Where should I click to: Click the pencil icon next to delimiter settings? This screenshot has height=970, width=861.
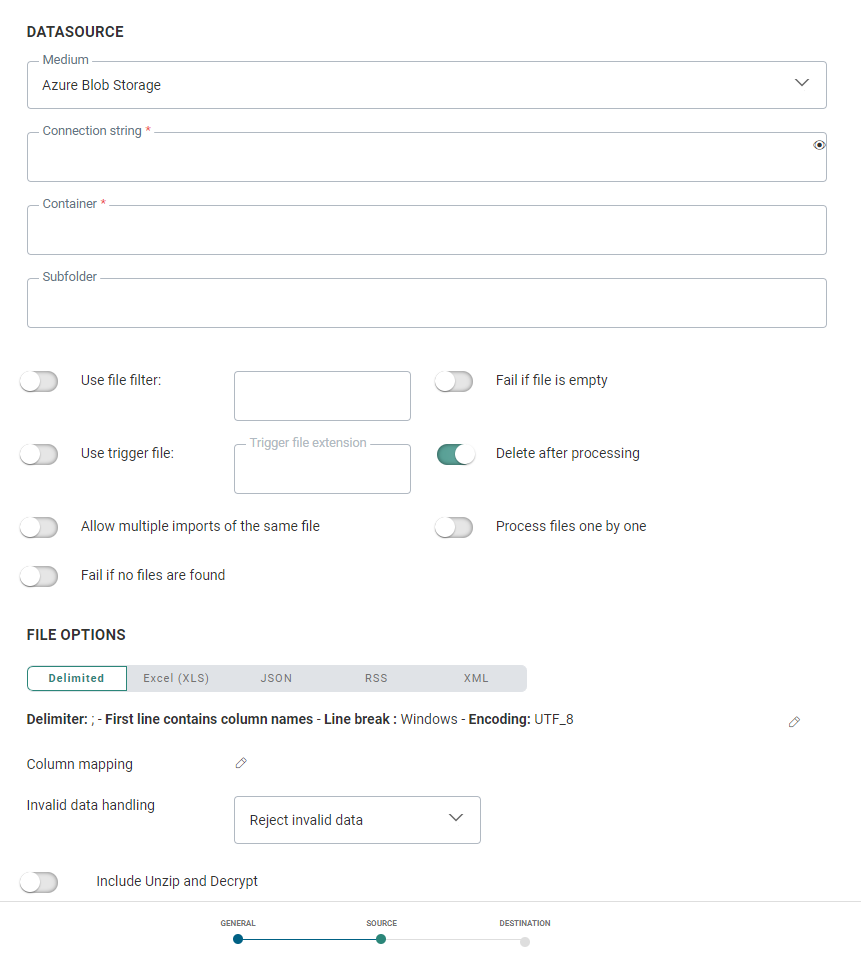(794, 721)
